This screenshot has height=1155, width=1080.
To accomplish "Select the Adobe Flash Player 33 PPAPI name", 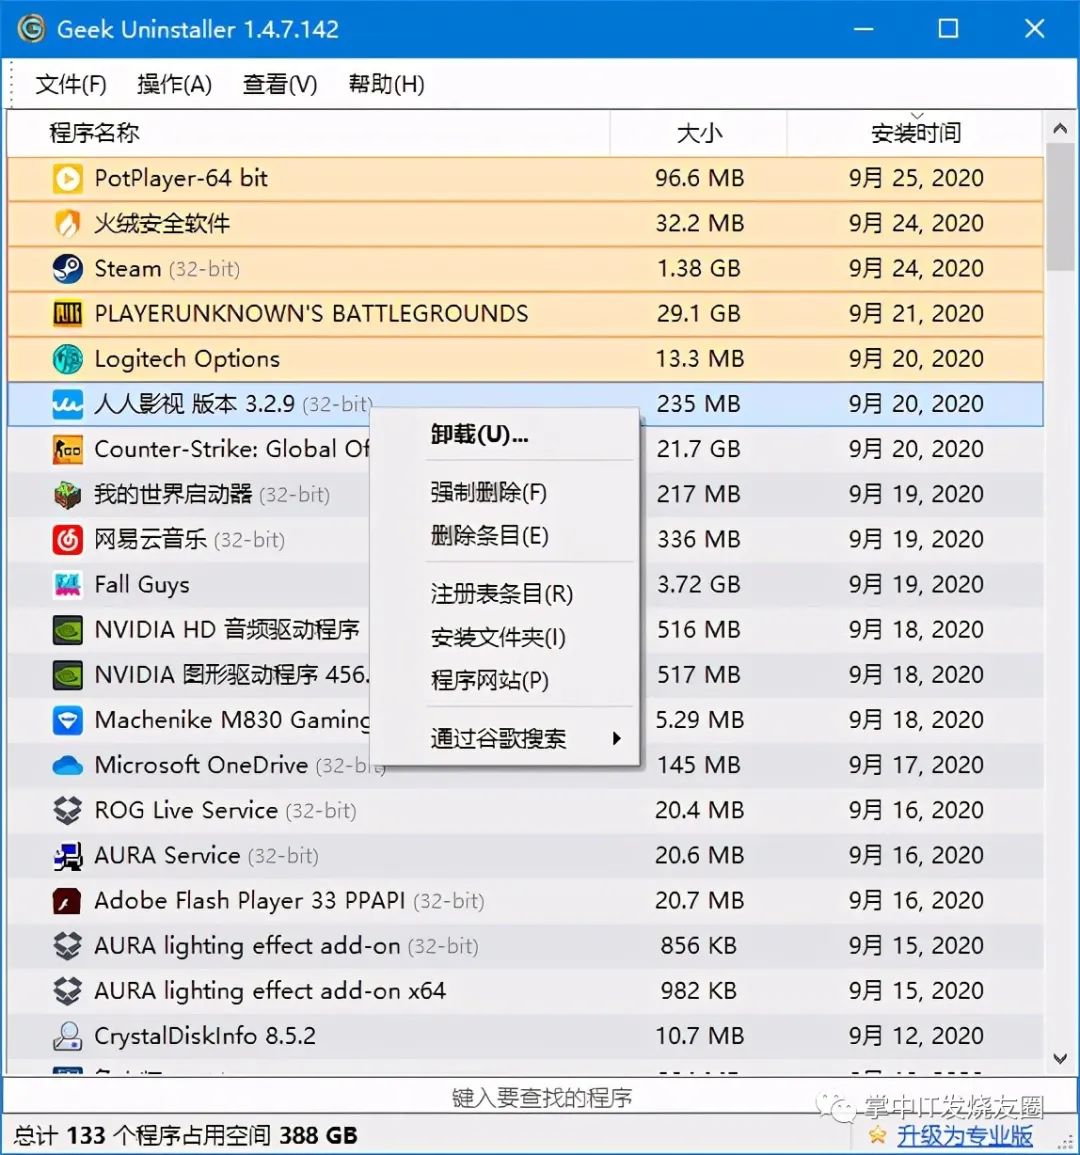I will (x=250, y=901).
